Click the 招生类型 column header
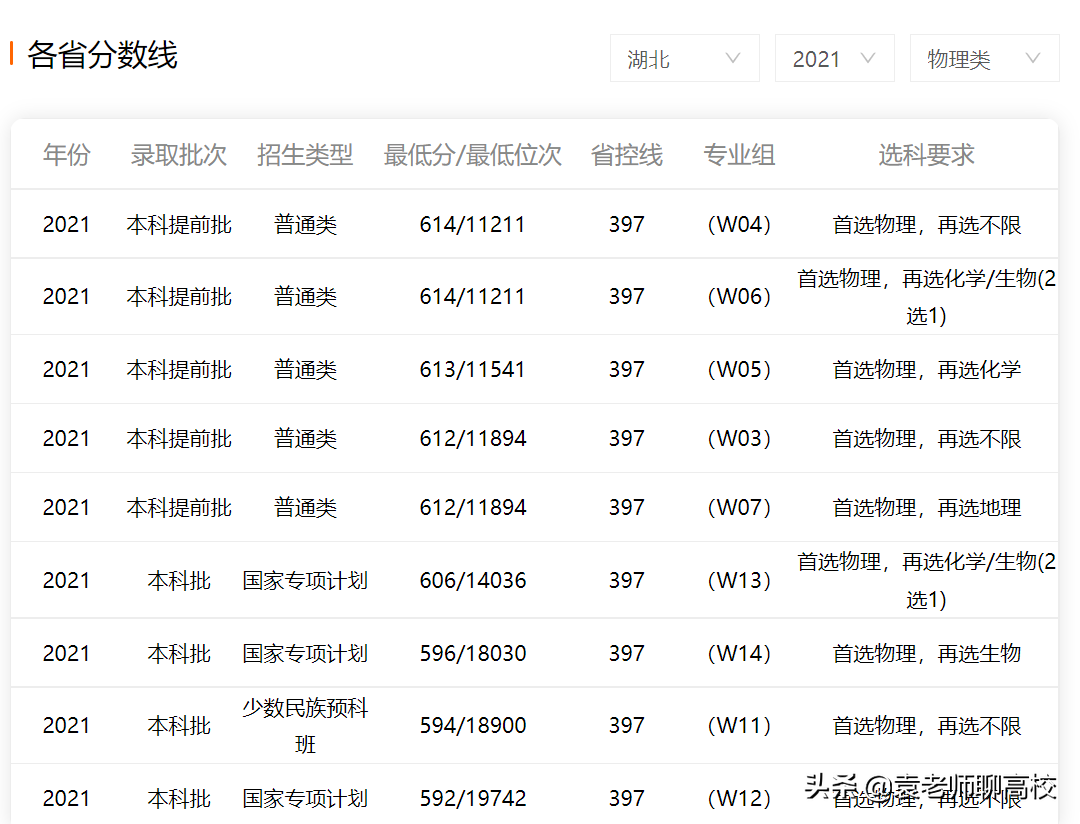This screenshot has width=1080, height=824. 305,155
